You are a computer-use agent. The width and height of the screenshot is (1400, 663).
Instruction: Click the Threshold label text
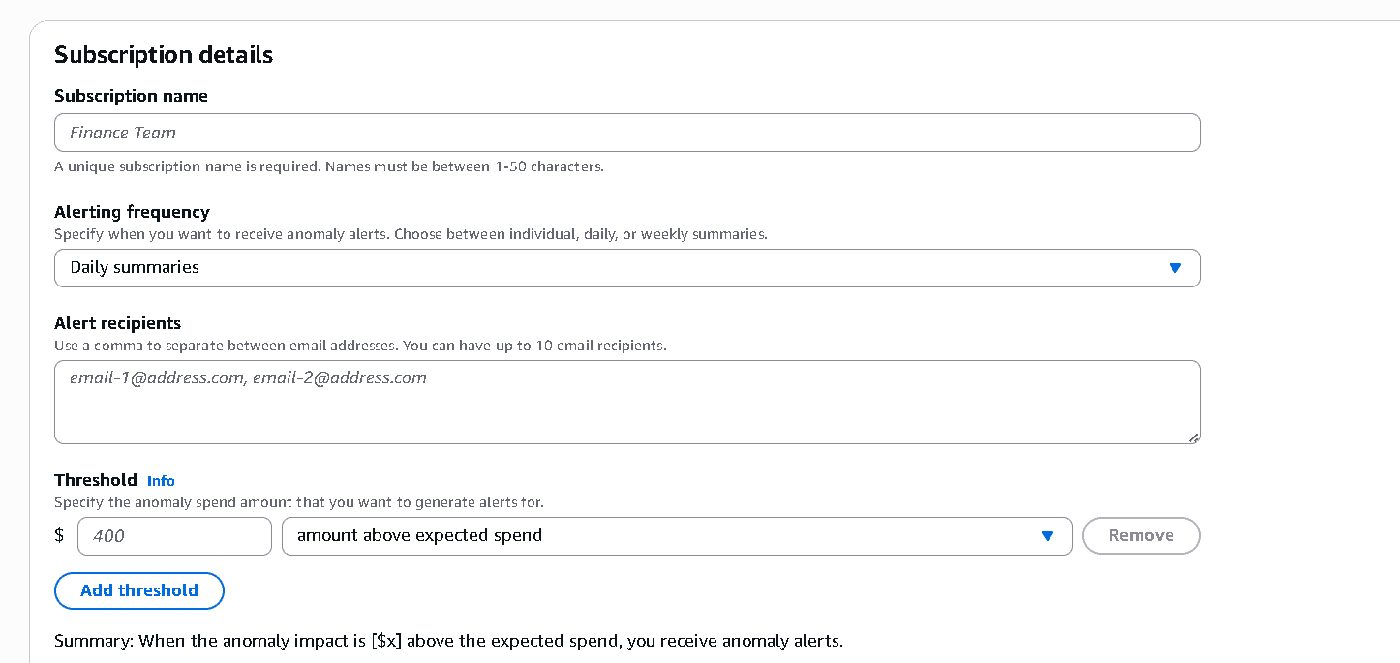[x=96, y=480]
